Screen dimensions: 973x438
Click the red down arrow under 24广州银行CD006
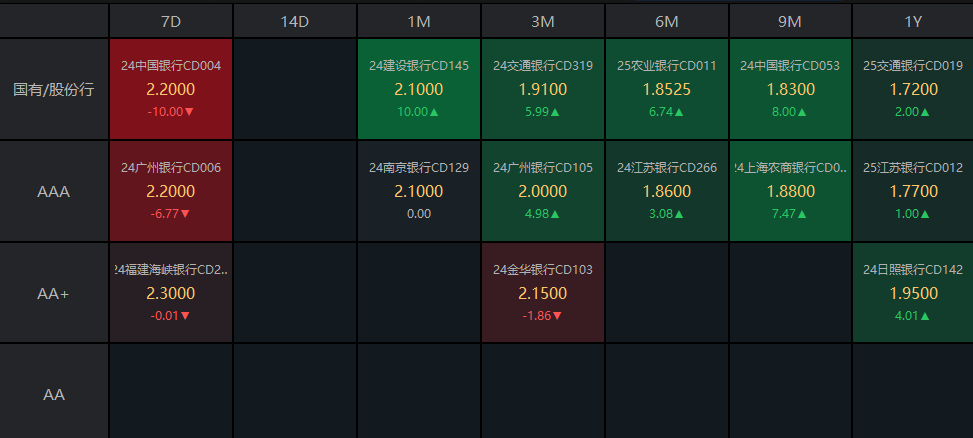pyautogui.click(x=185, y=213)
